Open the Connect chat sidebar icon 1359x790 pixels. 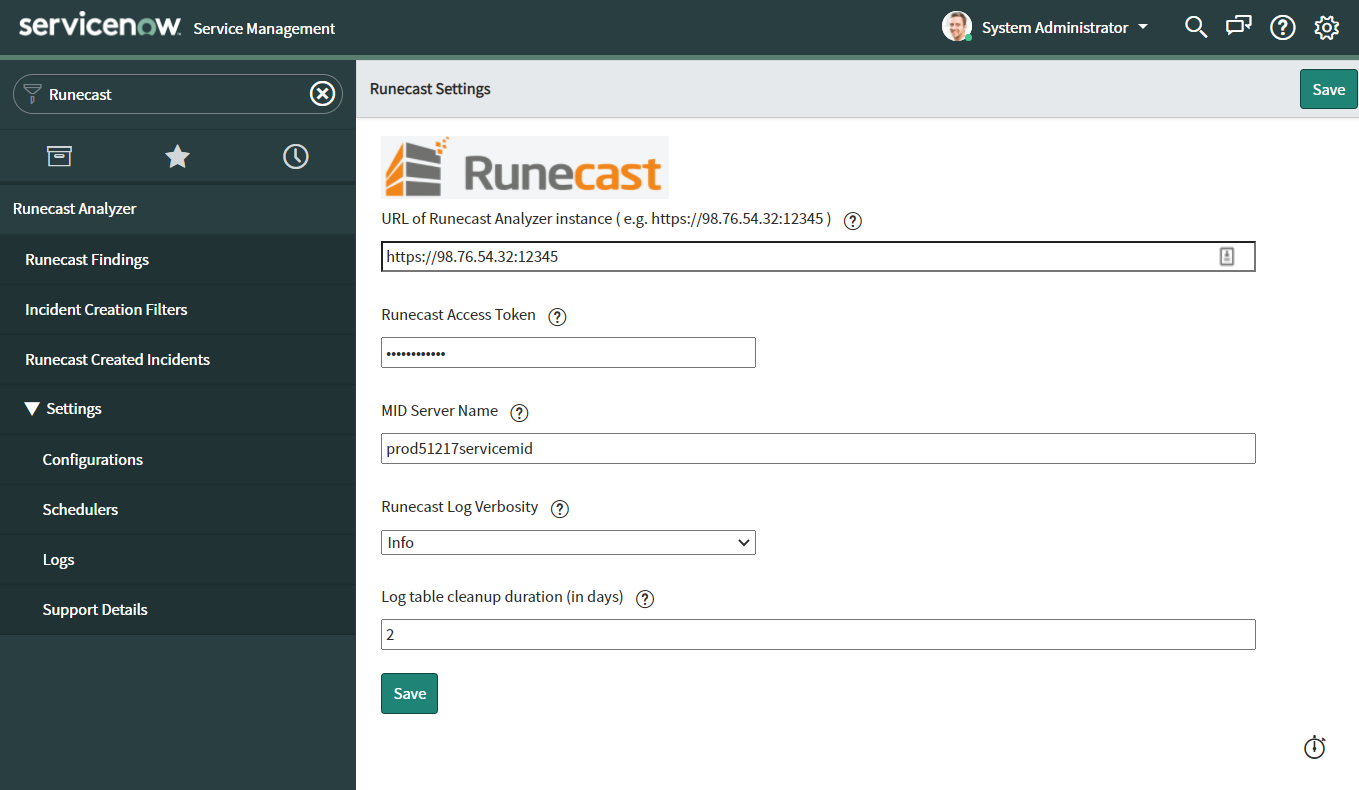click(1239, 27)
